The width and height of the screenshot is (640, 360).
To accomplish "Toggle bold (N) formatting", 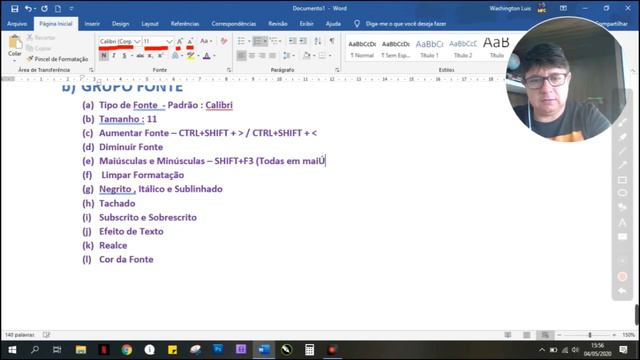I will click(104, 56).
